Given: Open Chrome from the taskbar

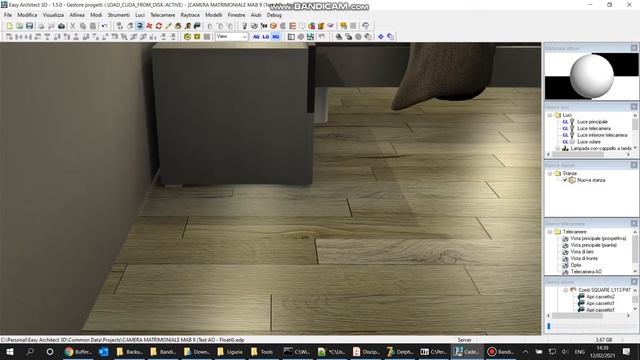Looking at the screenshot, I should [x=78, y=351].
